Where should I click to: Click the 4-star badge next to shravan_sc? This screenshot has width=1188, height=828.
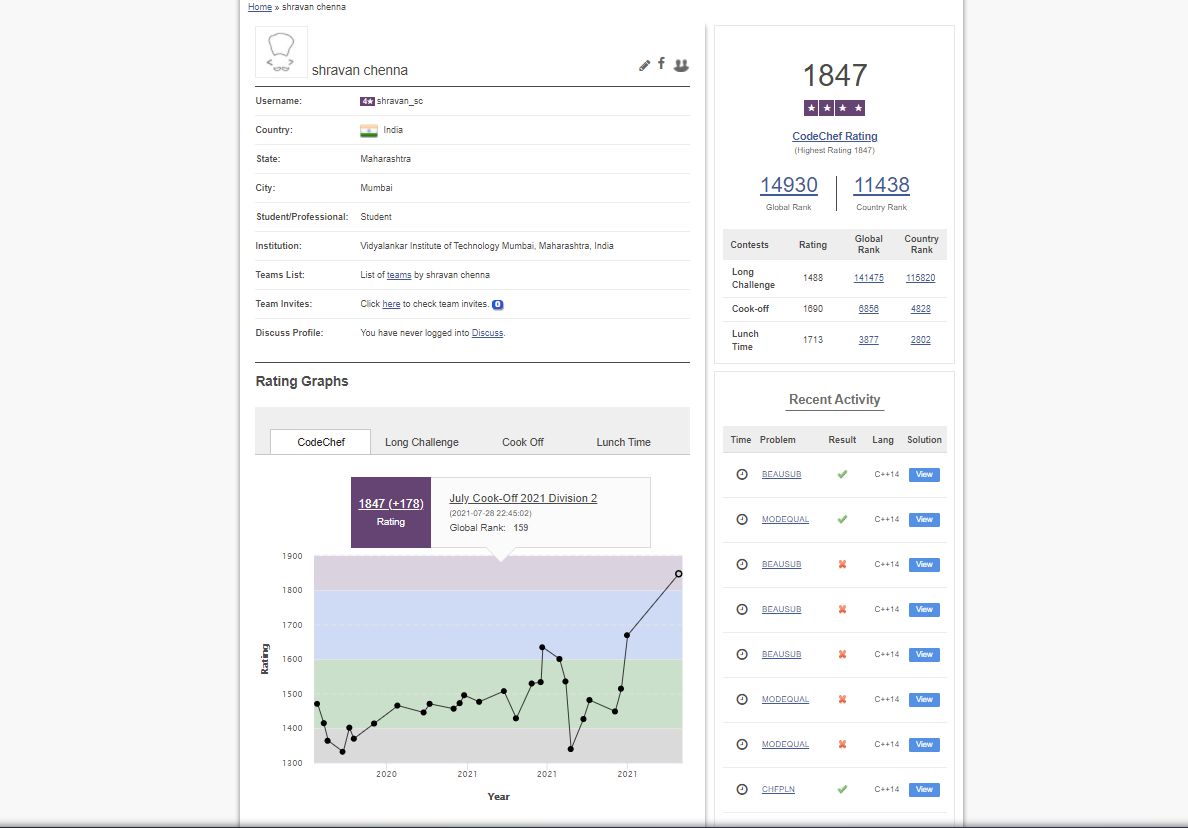(x=367, y=101)
